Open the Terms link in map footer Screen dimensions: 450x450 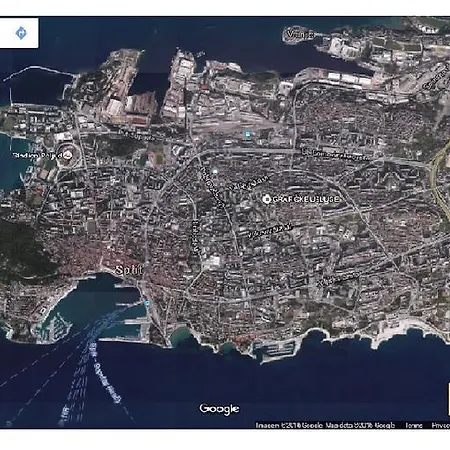tap(414, 425)
